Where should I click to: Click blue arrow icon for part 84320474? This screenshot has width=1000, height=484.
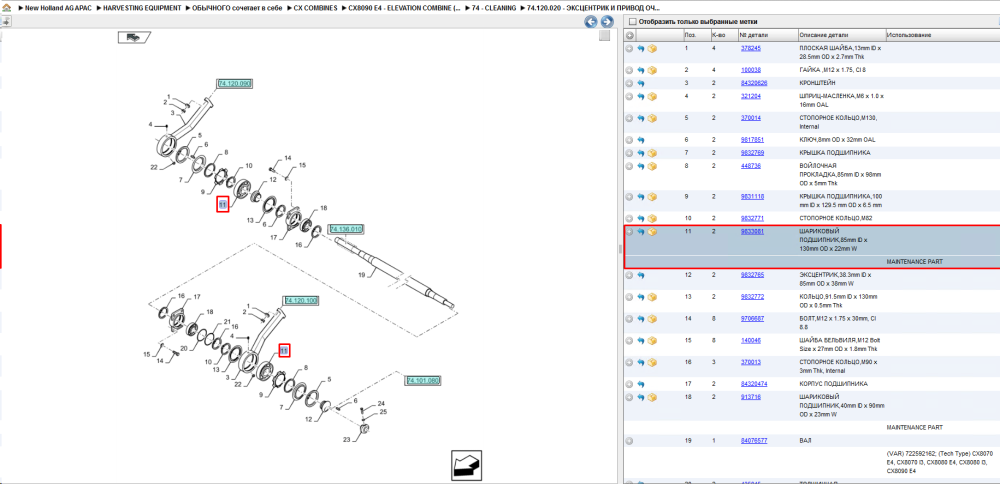coord(641,384)
